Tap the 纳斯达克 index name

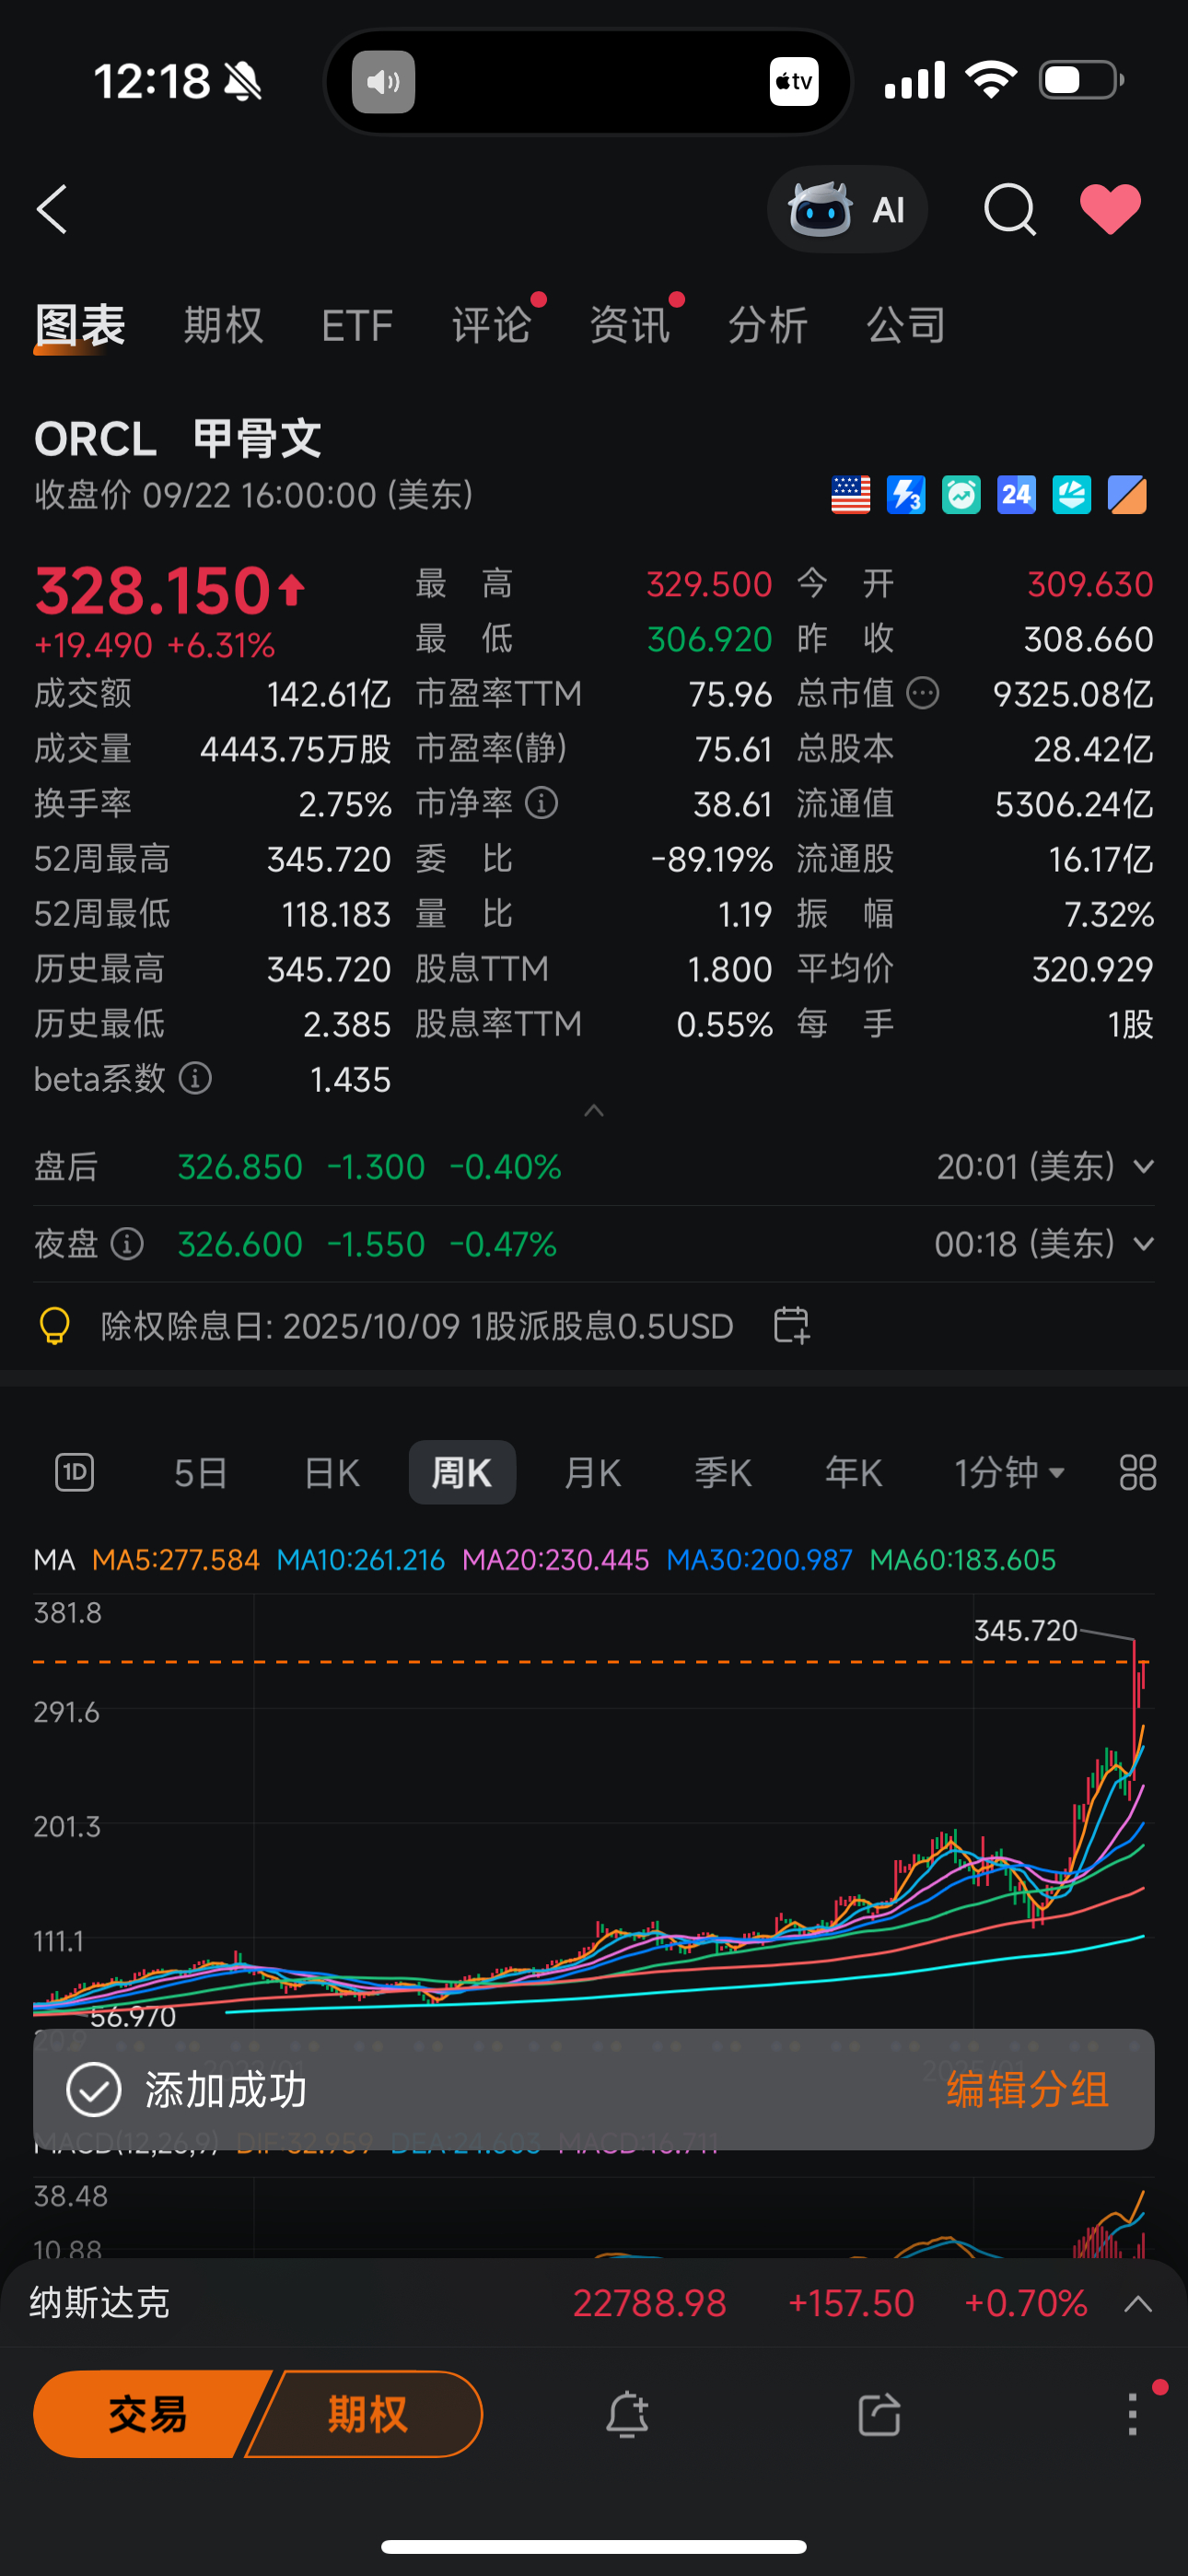point(99,2303)
